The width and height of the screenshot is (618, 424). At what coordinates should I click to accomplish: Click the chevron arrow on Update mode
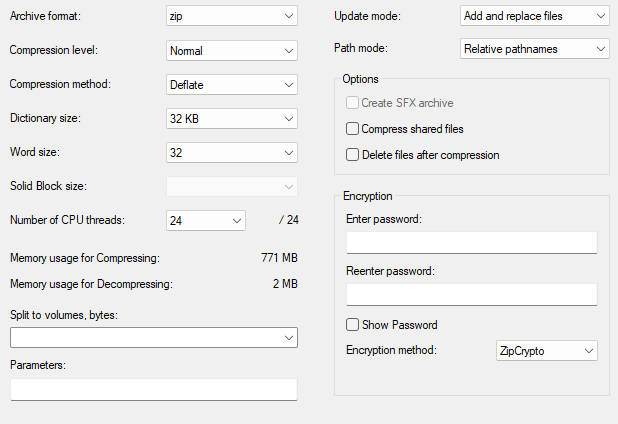[x=601, y=16]
